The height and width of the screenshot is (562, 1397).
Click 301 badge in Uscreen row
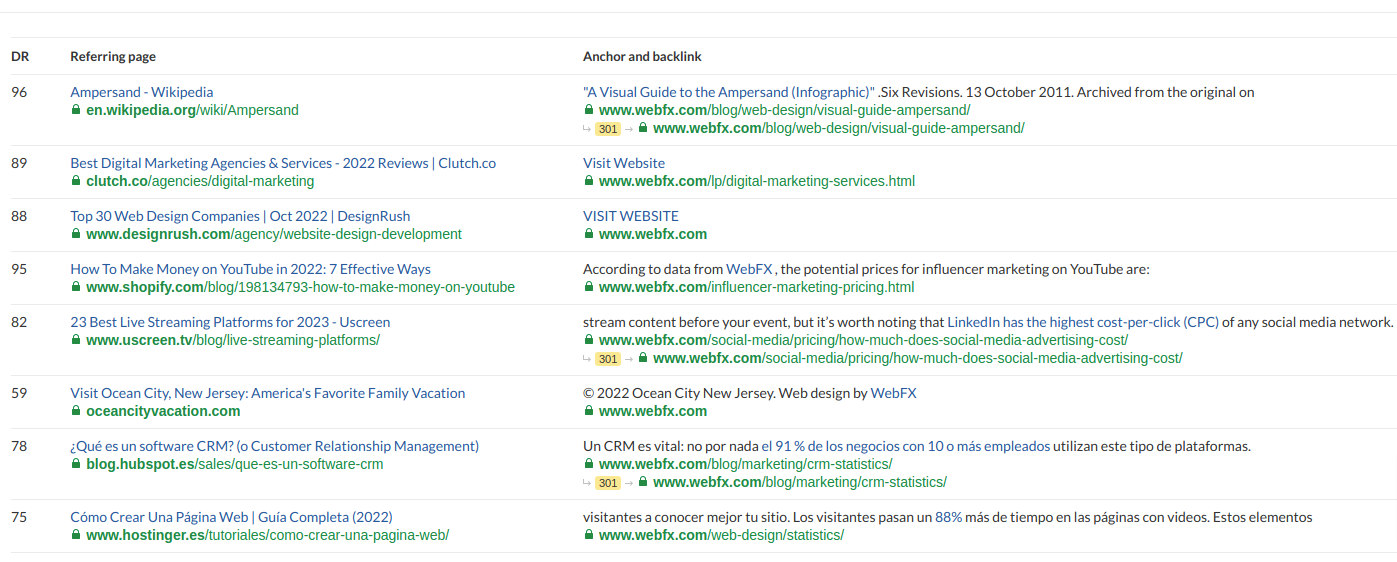[x=607, y=359]
